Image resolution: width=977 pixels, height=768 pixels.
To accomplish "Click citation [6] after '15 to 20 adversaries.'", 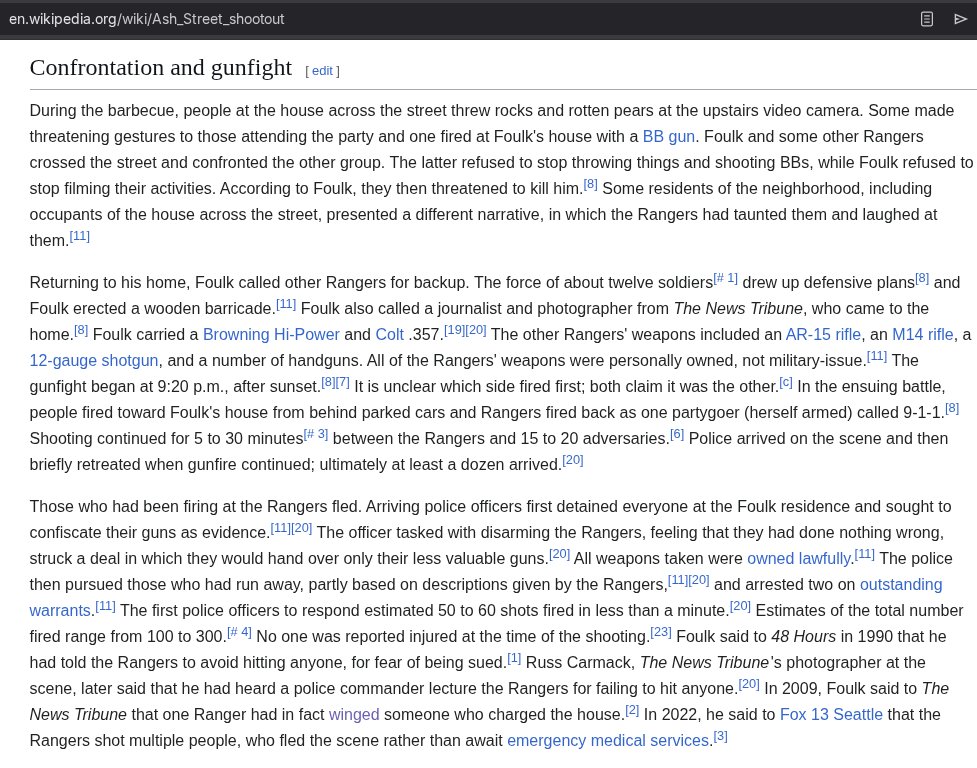I will [677, 435].
